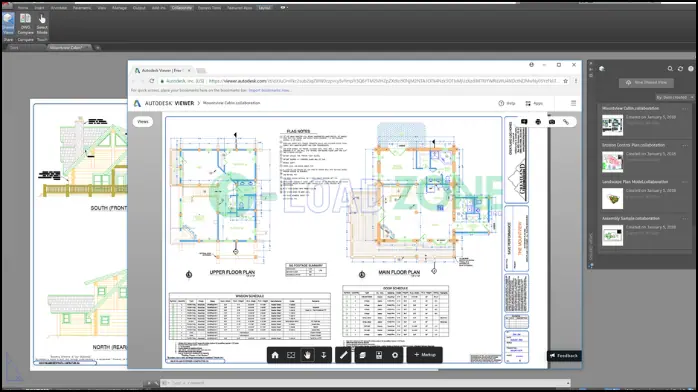Open the Home ribbon tab

23,8
